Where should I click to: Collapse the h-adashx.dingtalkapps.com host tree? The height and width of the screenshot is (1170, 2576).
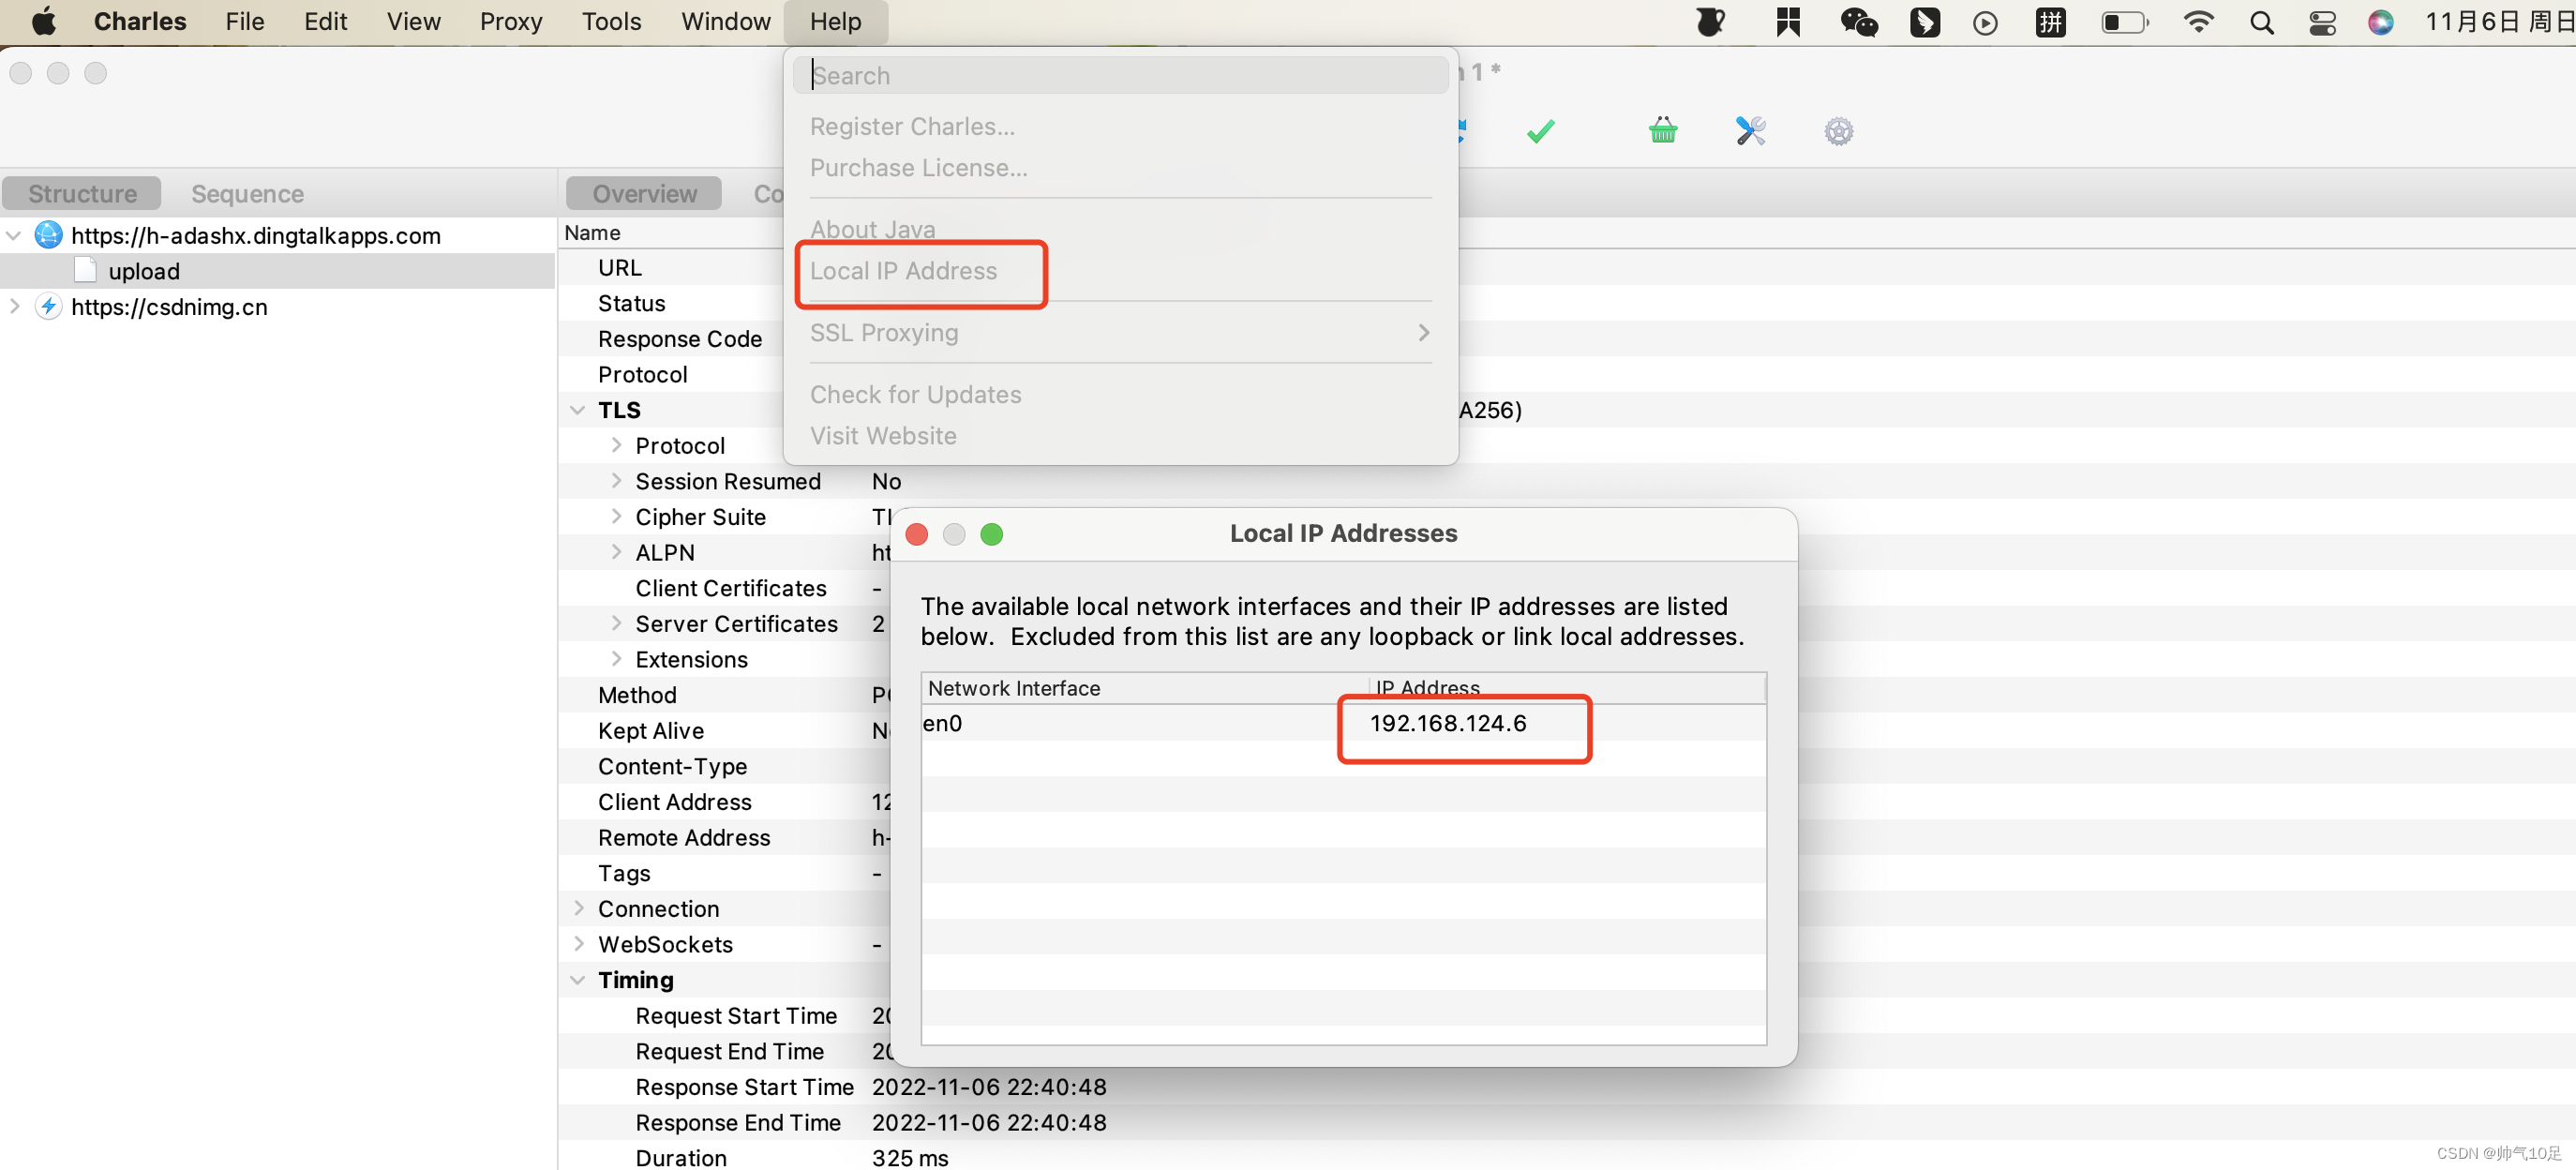pyautogui.click(x=14, y=236)
